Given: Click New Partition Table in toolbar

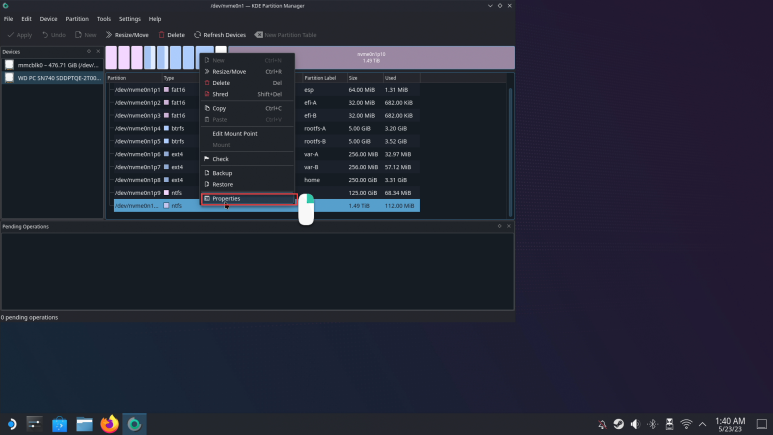Looking at the screenshot, I should click(x=285, y=35).
